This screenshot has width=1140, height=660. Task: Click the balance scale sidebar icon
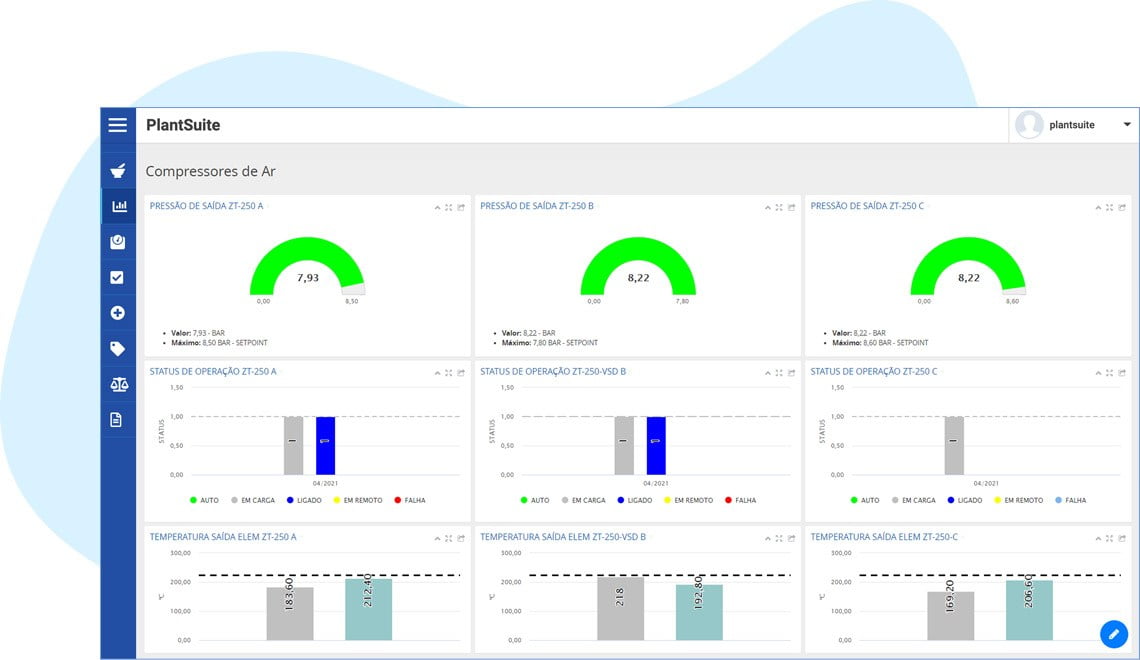click(119, 385)
